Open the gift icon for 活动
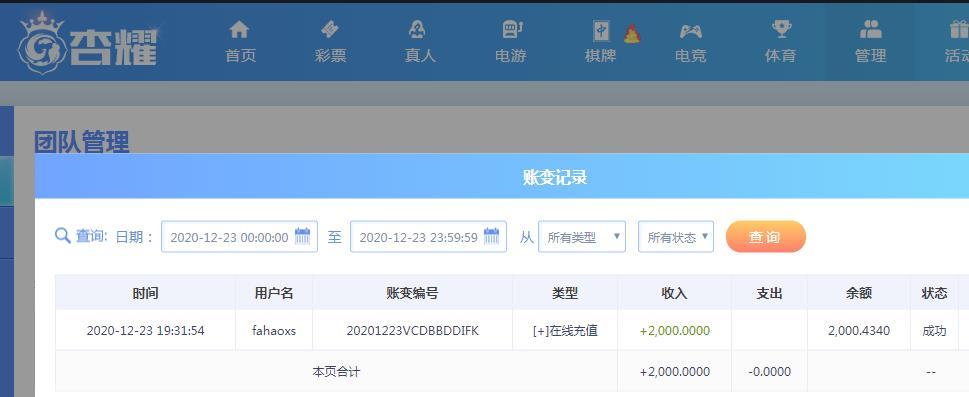 (959, 29)
